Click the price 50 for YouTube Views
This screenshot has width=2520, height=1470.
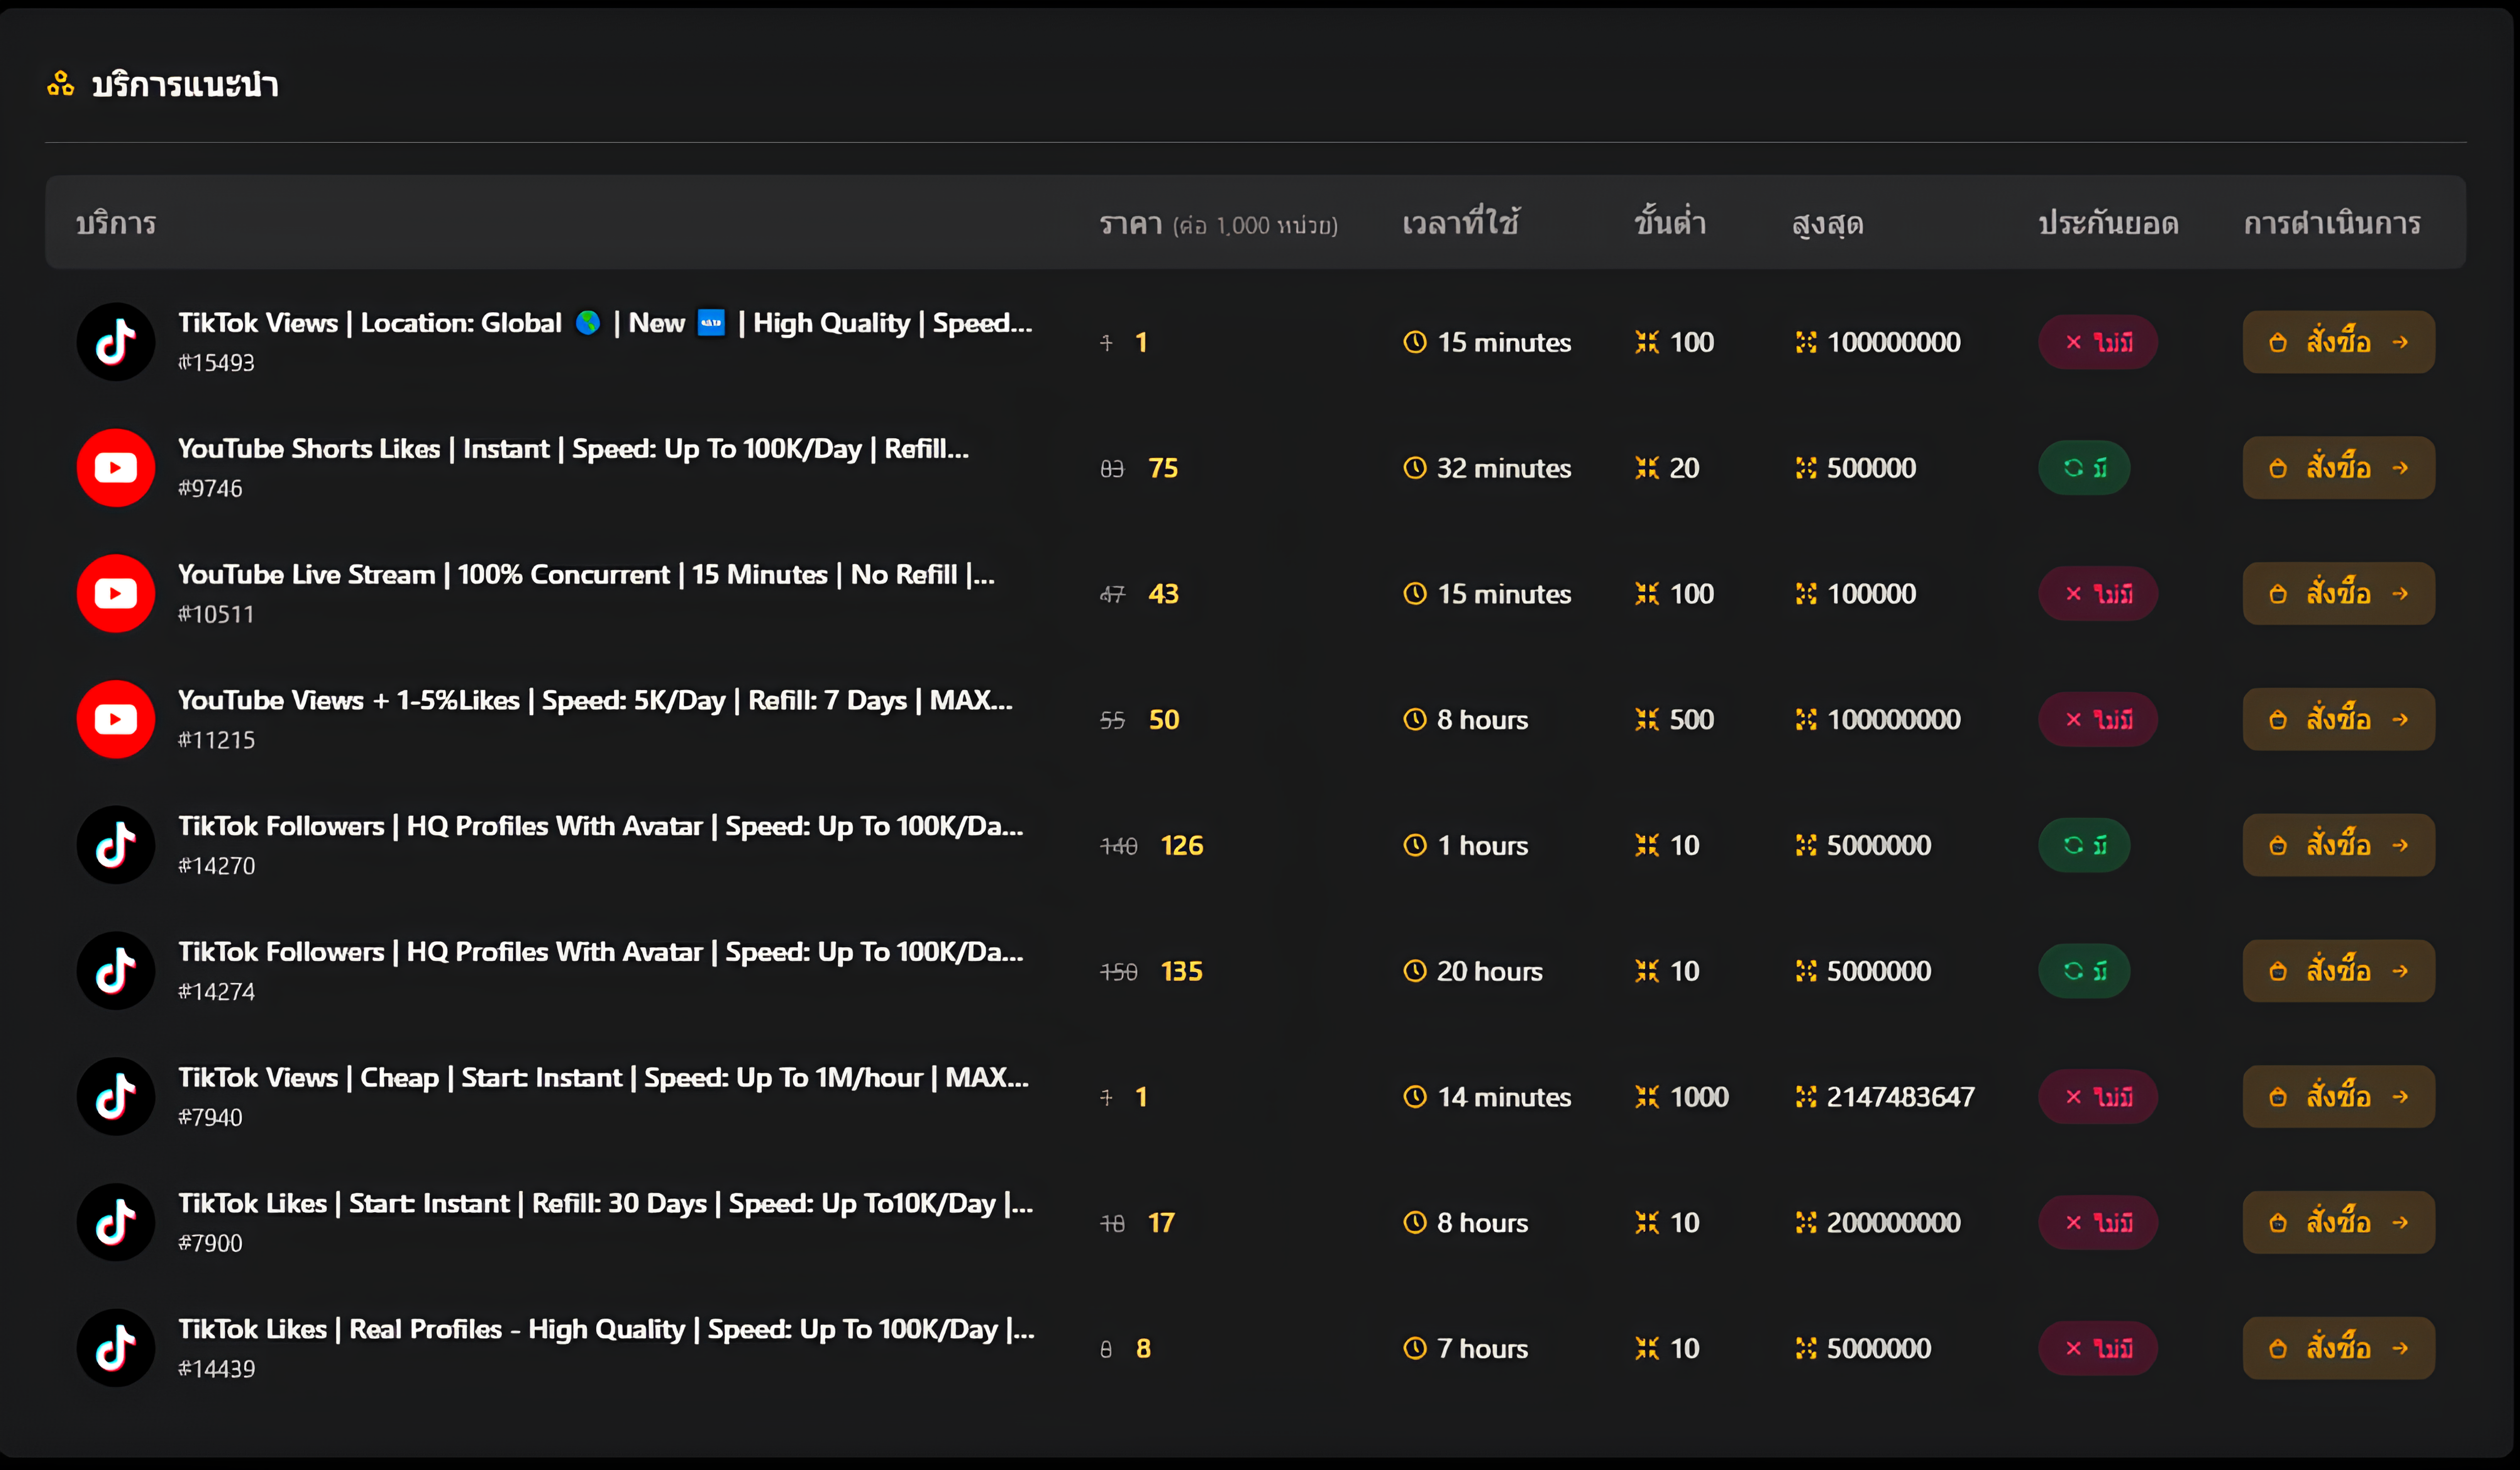(x=1164, y=719)
